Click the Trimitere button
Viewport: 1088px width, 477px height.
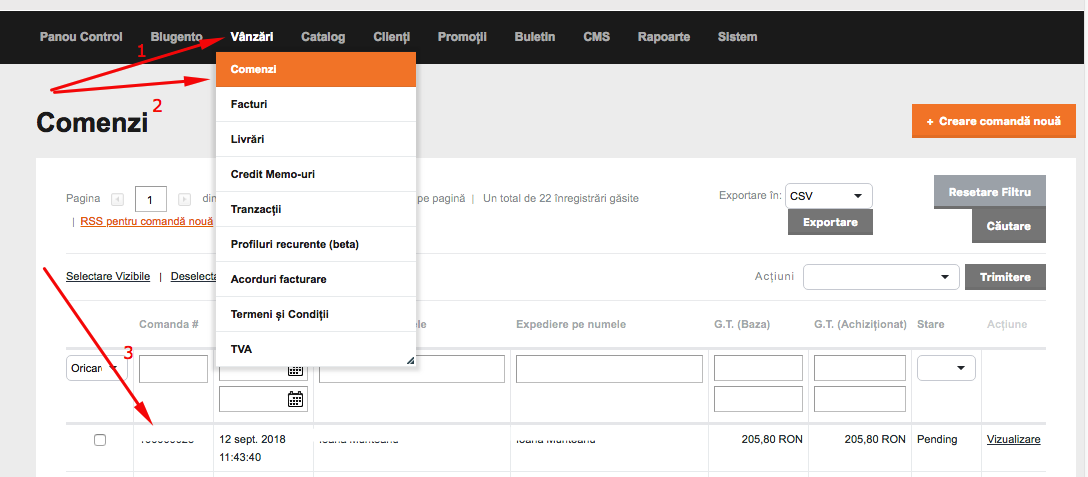[x=1005, y=277]
